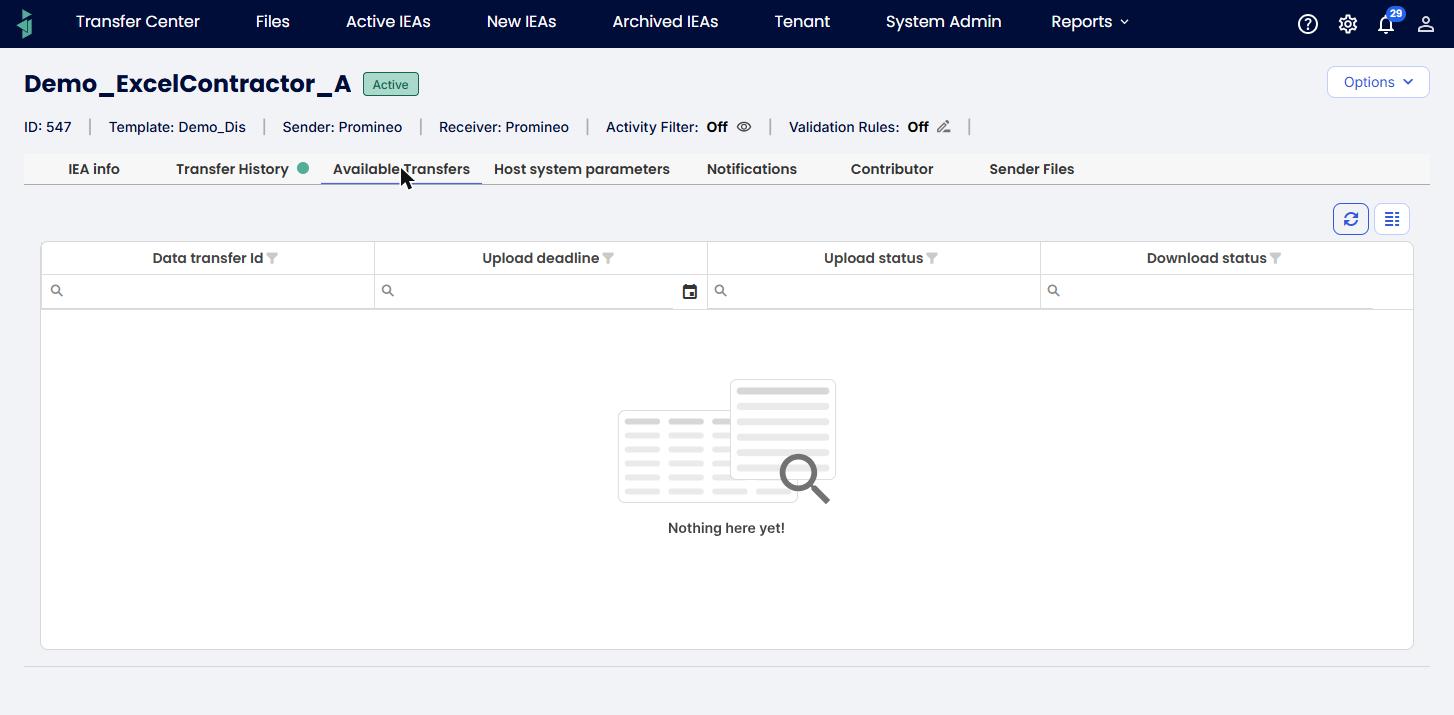
Task: Click the 'Nothing here yet!' message
Action: (726, 528)
